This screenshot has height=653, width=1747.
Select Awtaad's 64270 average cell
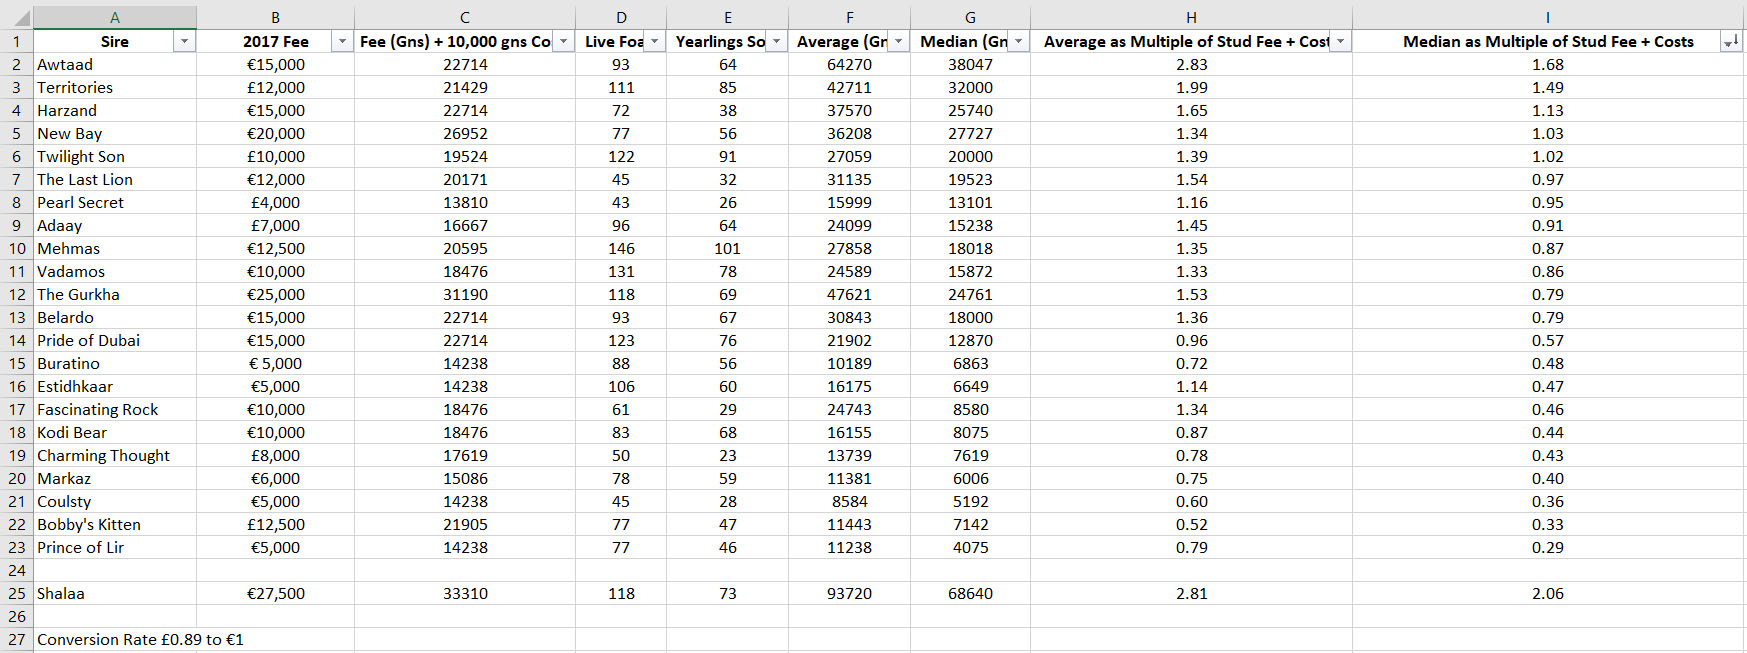(x=849, y=64)
